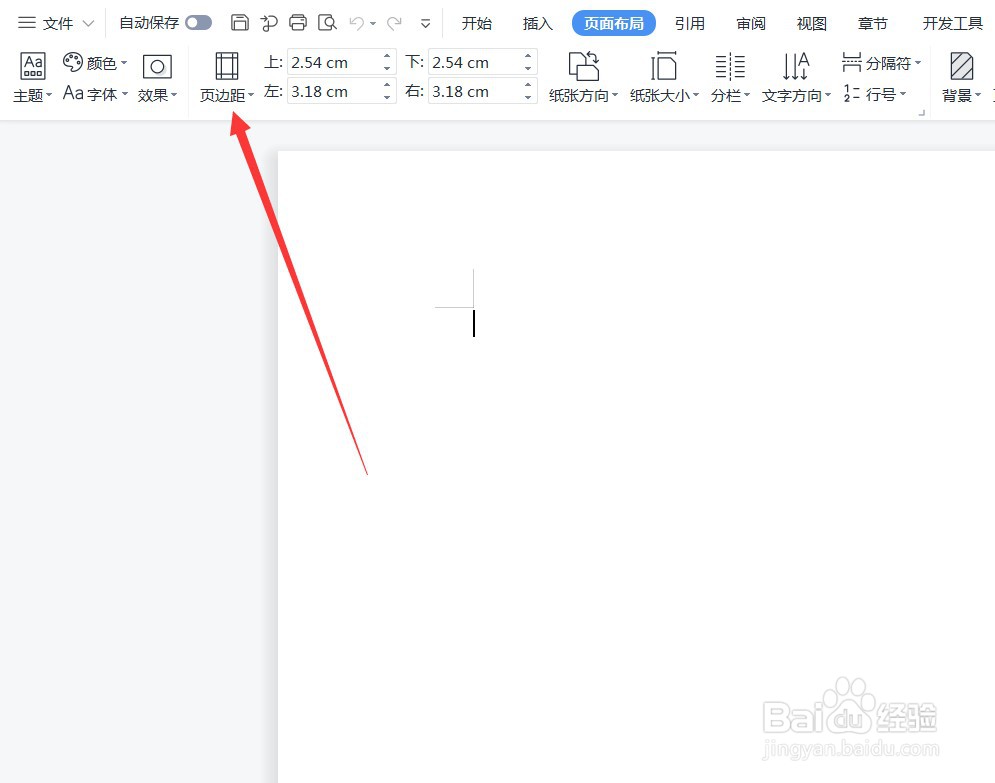Screen dimensions: 995x783
Task: Expand the 纸张方向 dropdown arrow
Action: pos(615,95)
